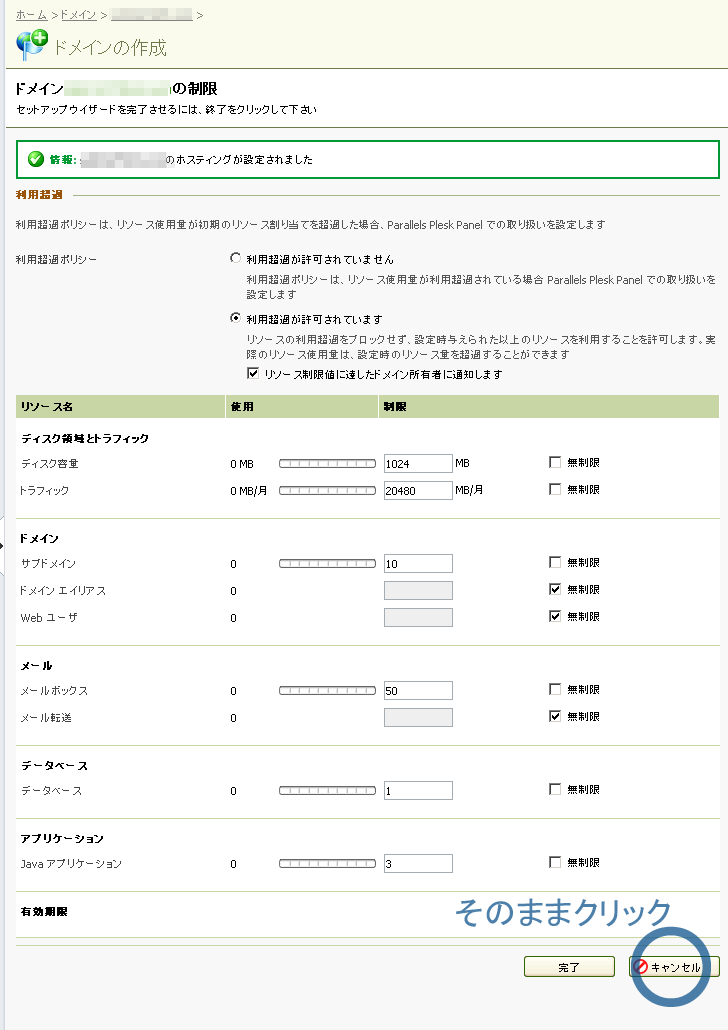Disable 無制限 for メール転送
Image resolution: width=728 pixels, height=1030 pixels.
coord(555,716)
